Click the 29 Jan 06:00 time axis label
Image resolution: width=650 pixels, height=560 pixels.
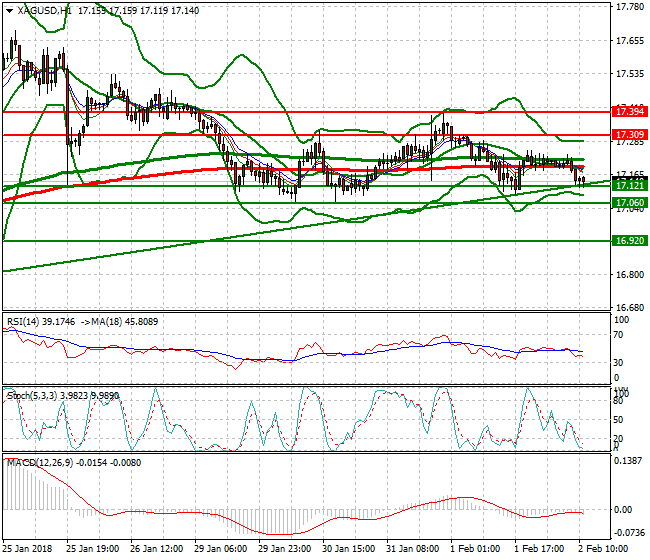[221, 549]
